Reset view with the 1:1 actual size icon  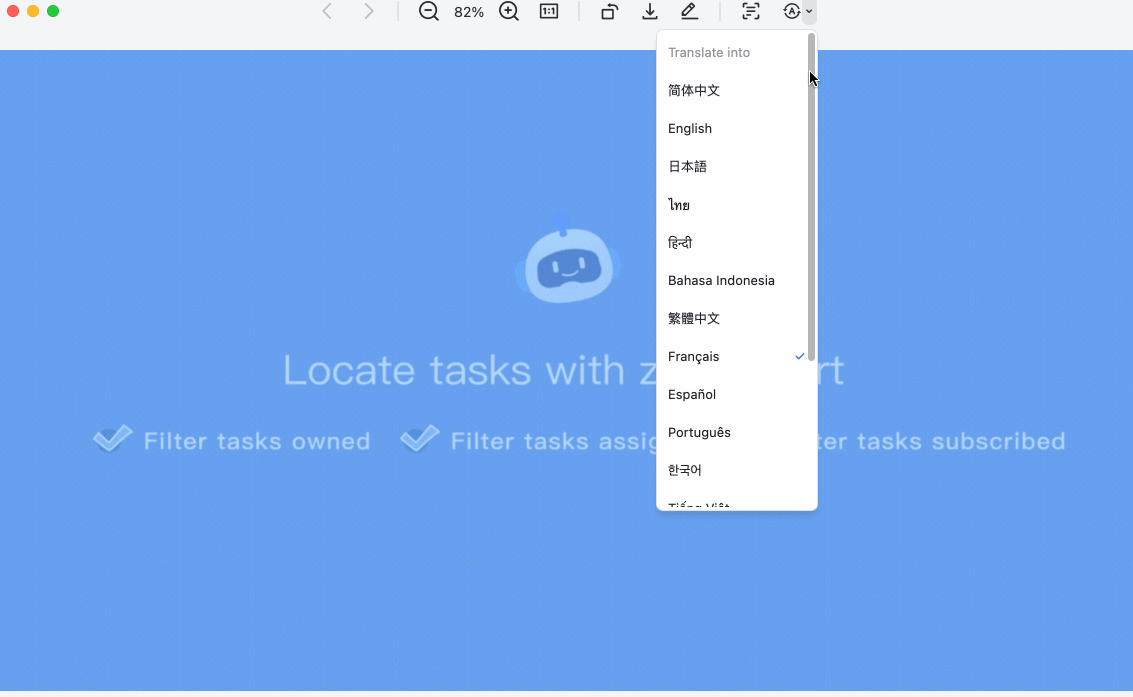click(x=548, y=12)
